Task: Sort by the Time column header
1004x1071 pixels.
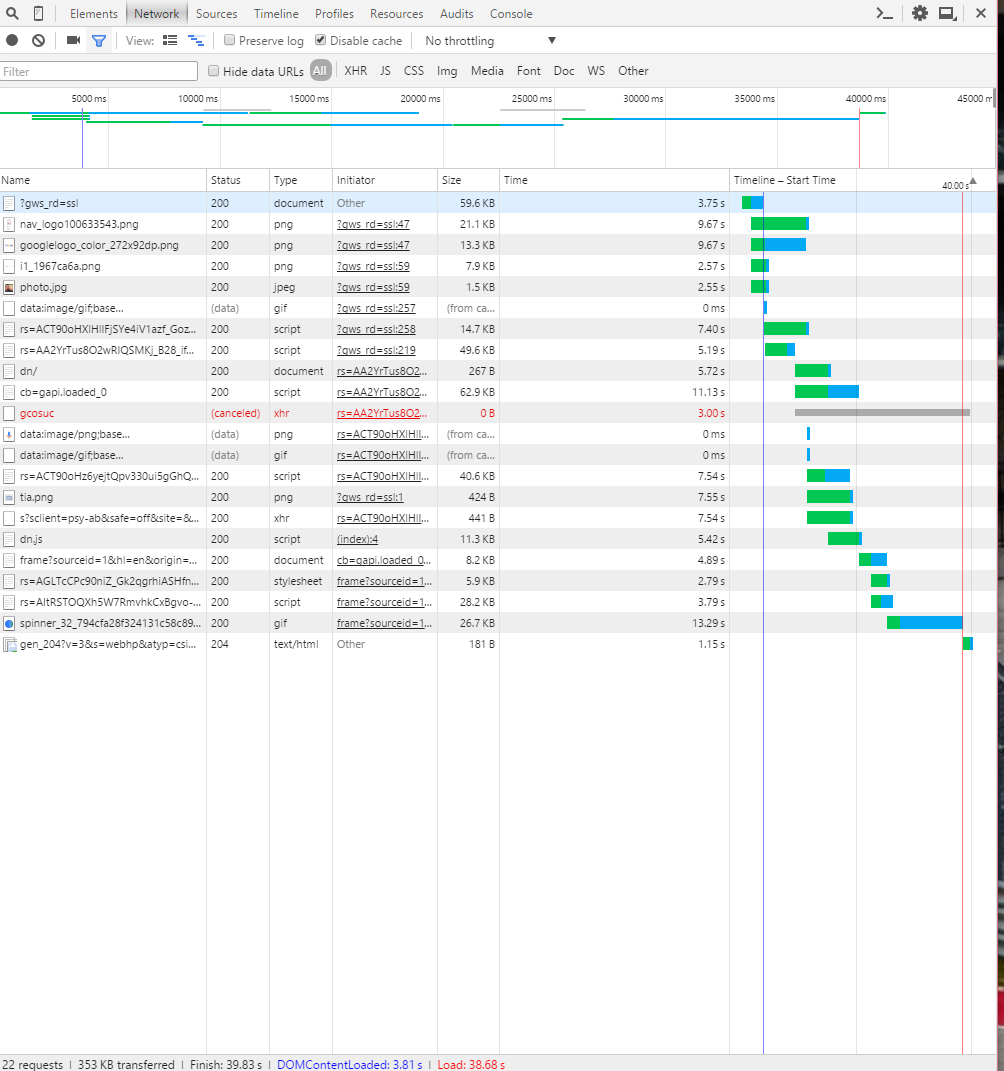Action: [614, 180]
